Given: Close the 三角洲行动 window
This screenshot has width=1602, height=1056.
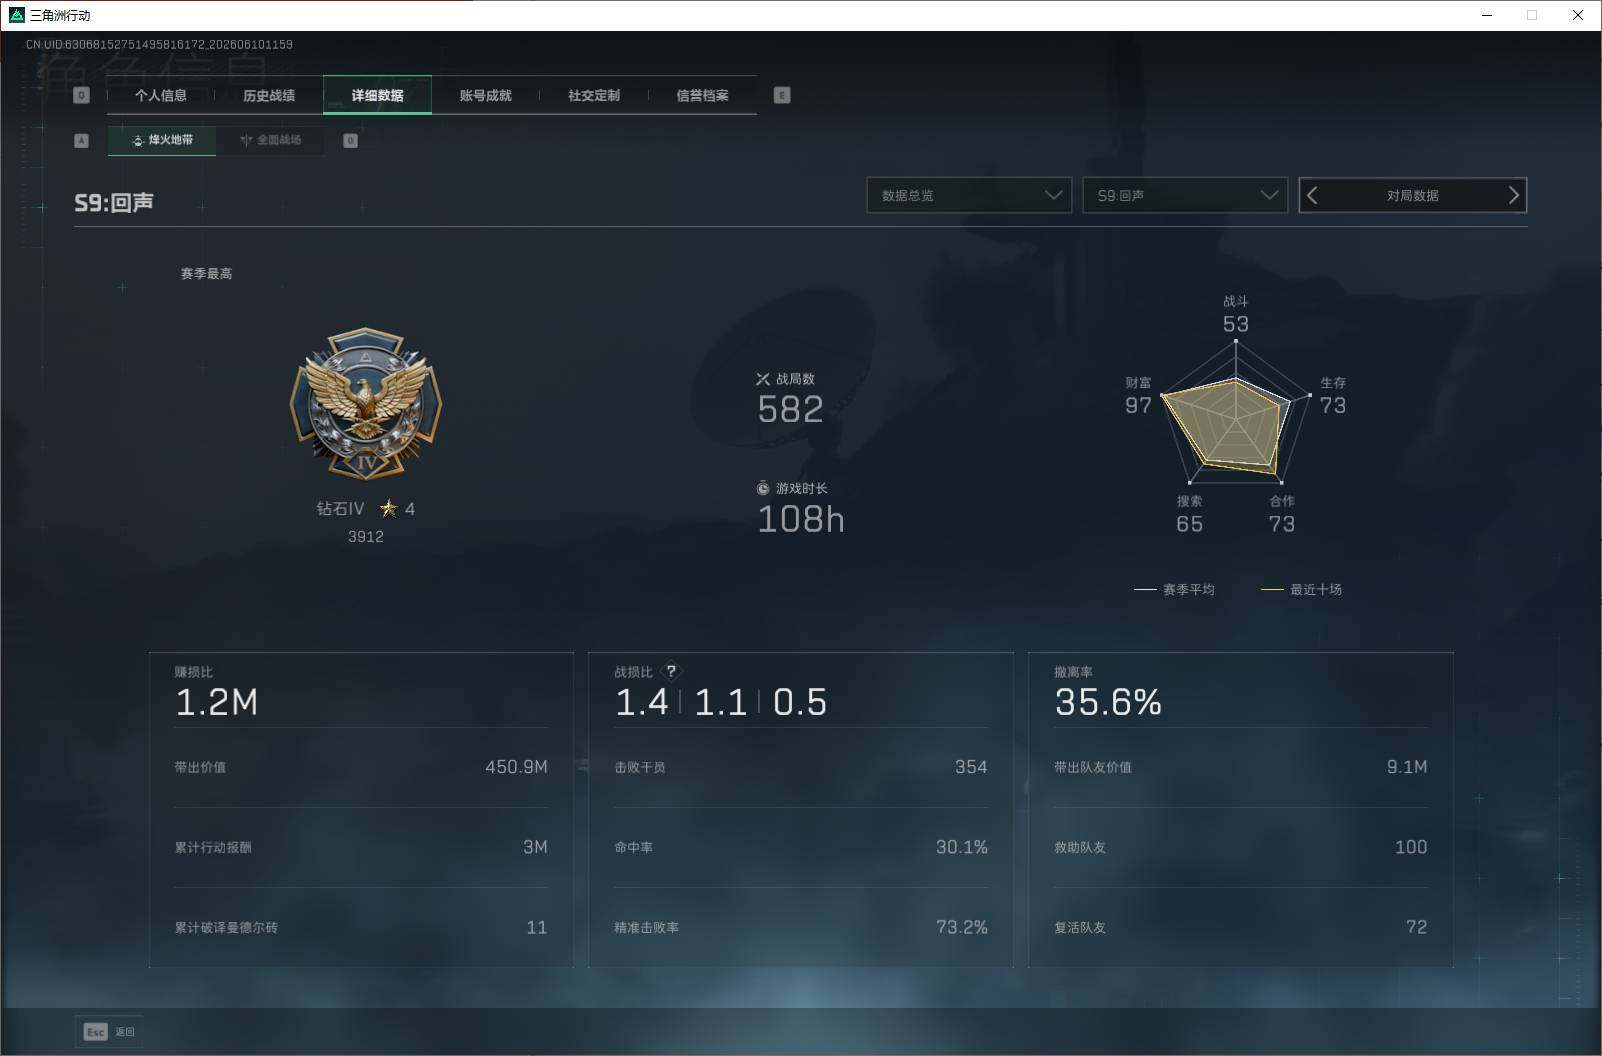Looking at the screenshot, I should click(x=1578, y=15).
